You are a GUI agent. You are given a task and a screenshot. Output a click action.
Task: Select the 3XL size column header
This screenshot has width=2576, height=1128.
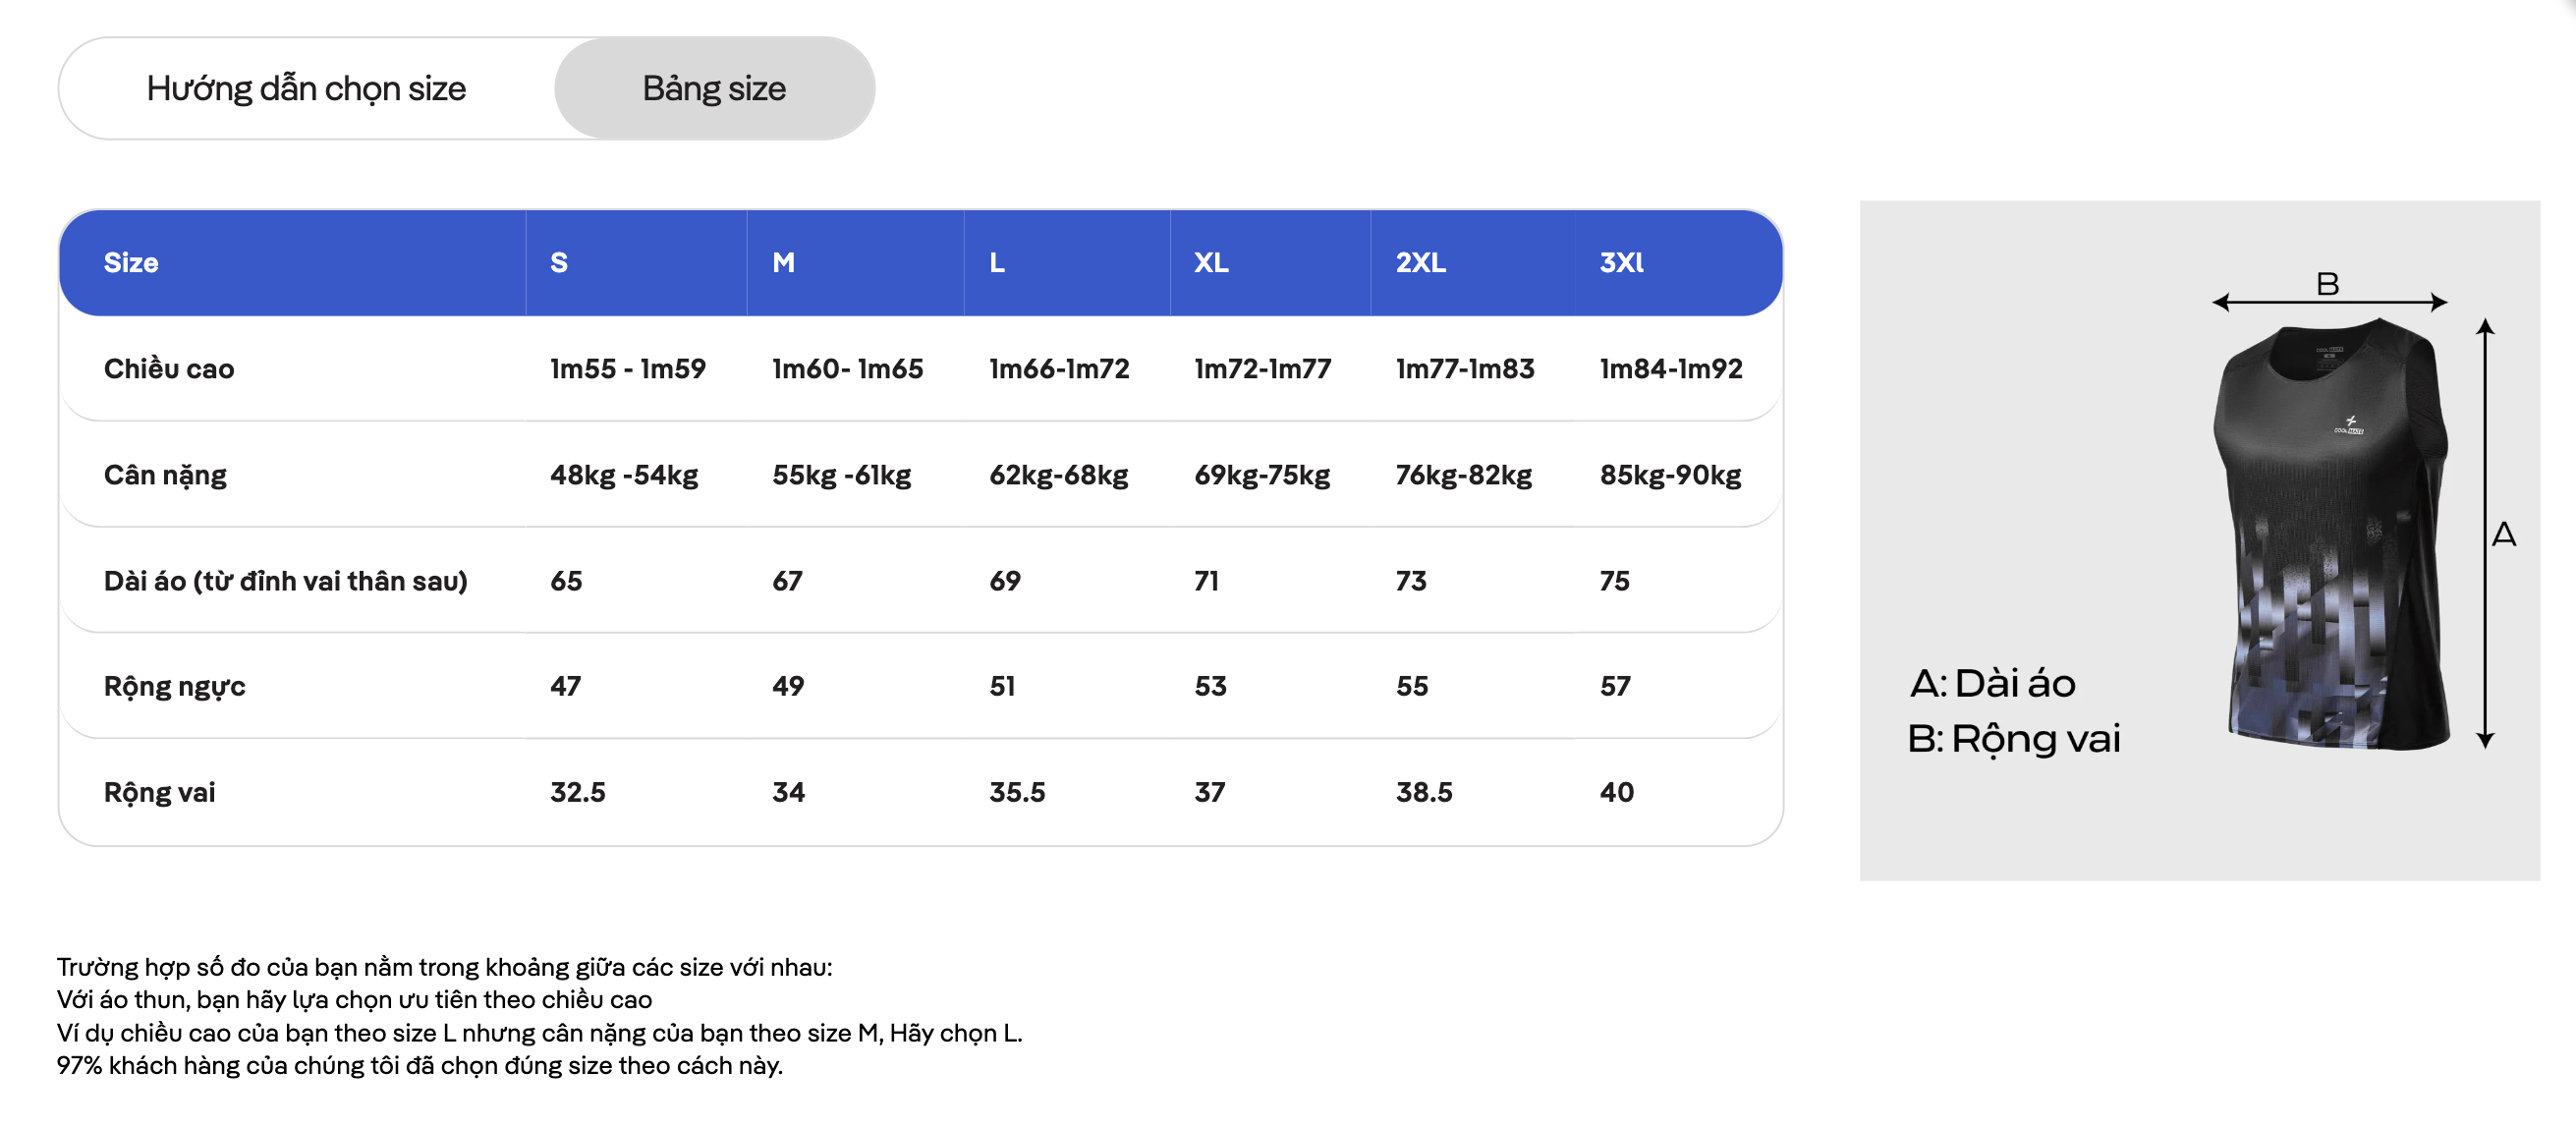pos(1621,263)
